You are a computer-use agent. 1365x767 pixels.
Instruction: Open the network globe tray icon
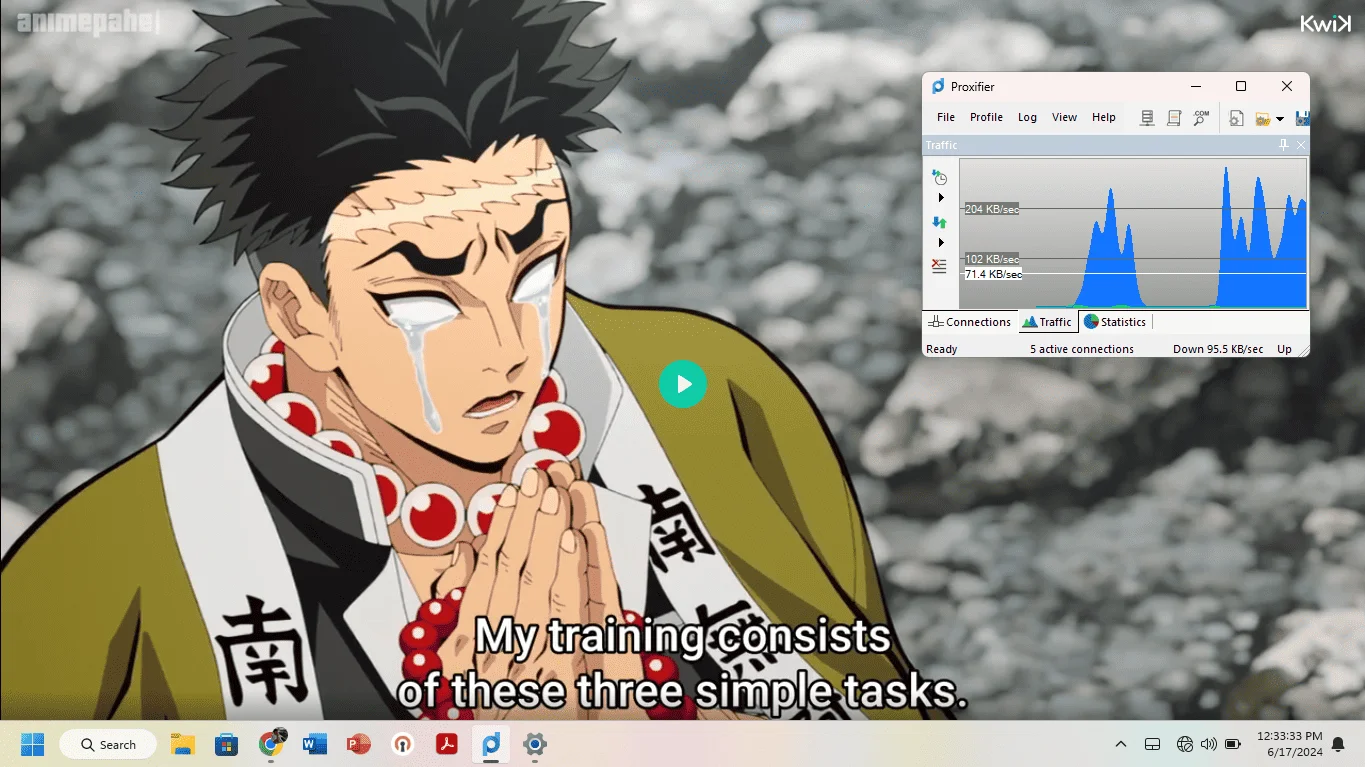pos(1185,744)
